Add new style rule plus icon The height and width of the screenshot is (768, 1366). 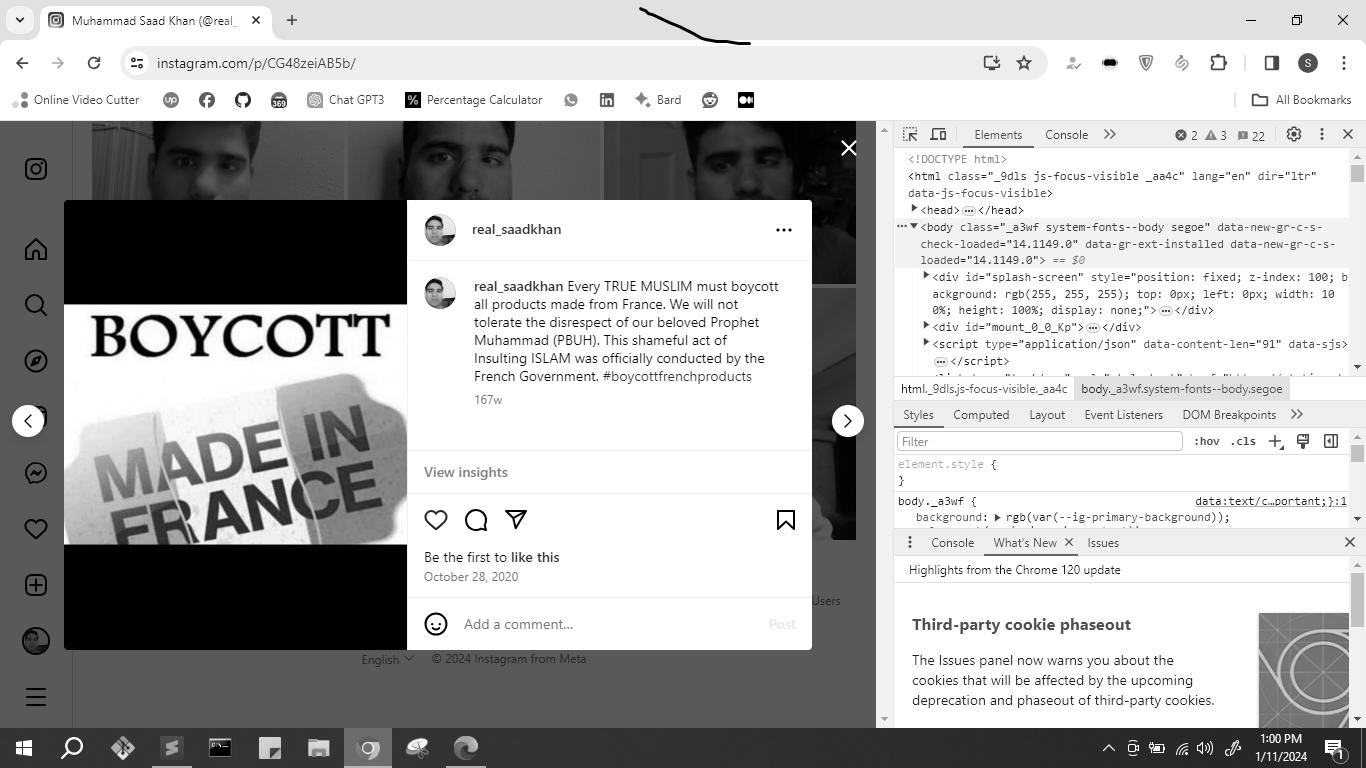(1276, 441)
